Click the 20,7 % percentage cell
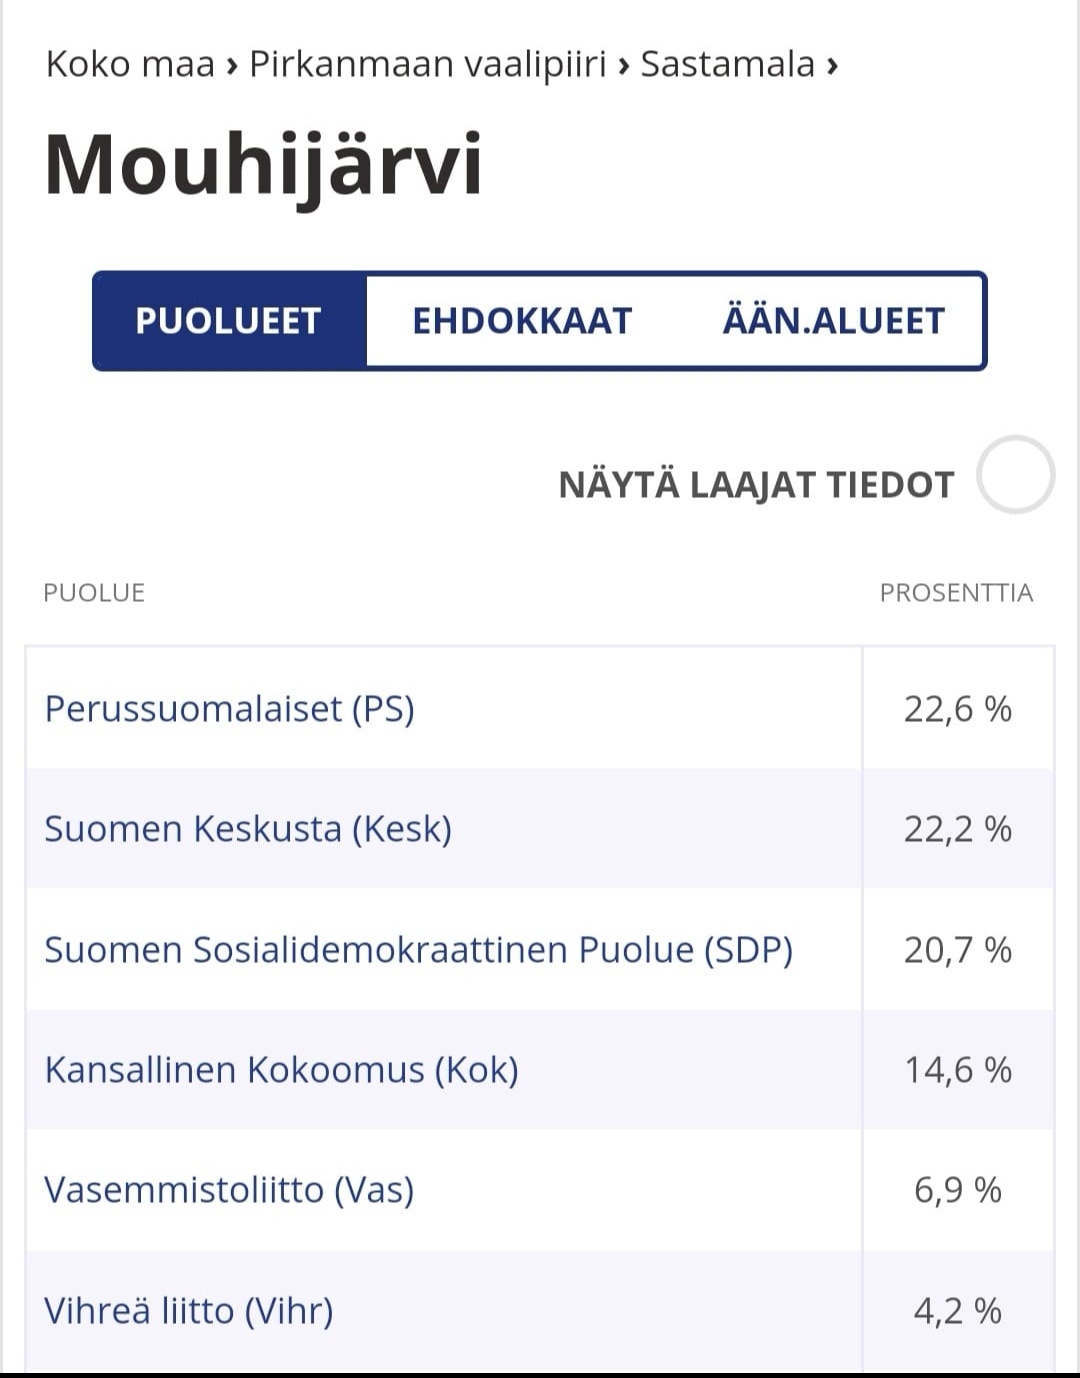1080x1378 pixels. (957, 949)
